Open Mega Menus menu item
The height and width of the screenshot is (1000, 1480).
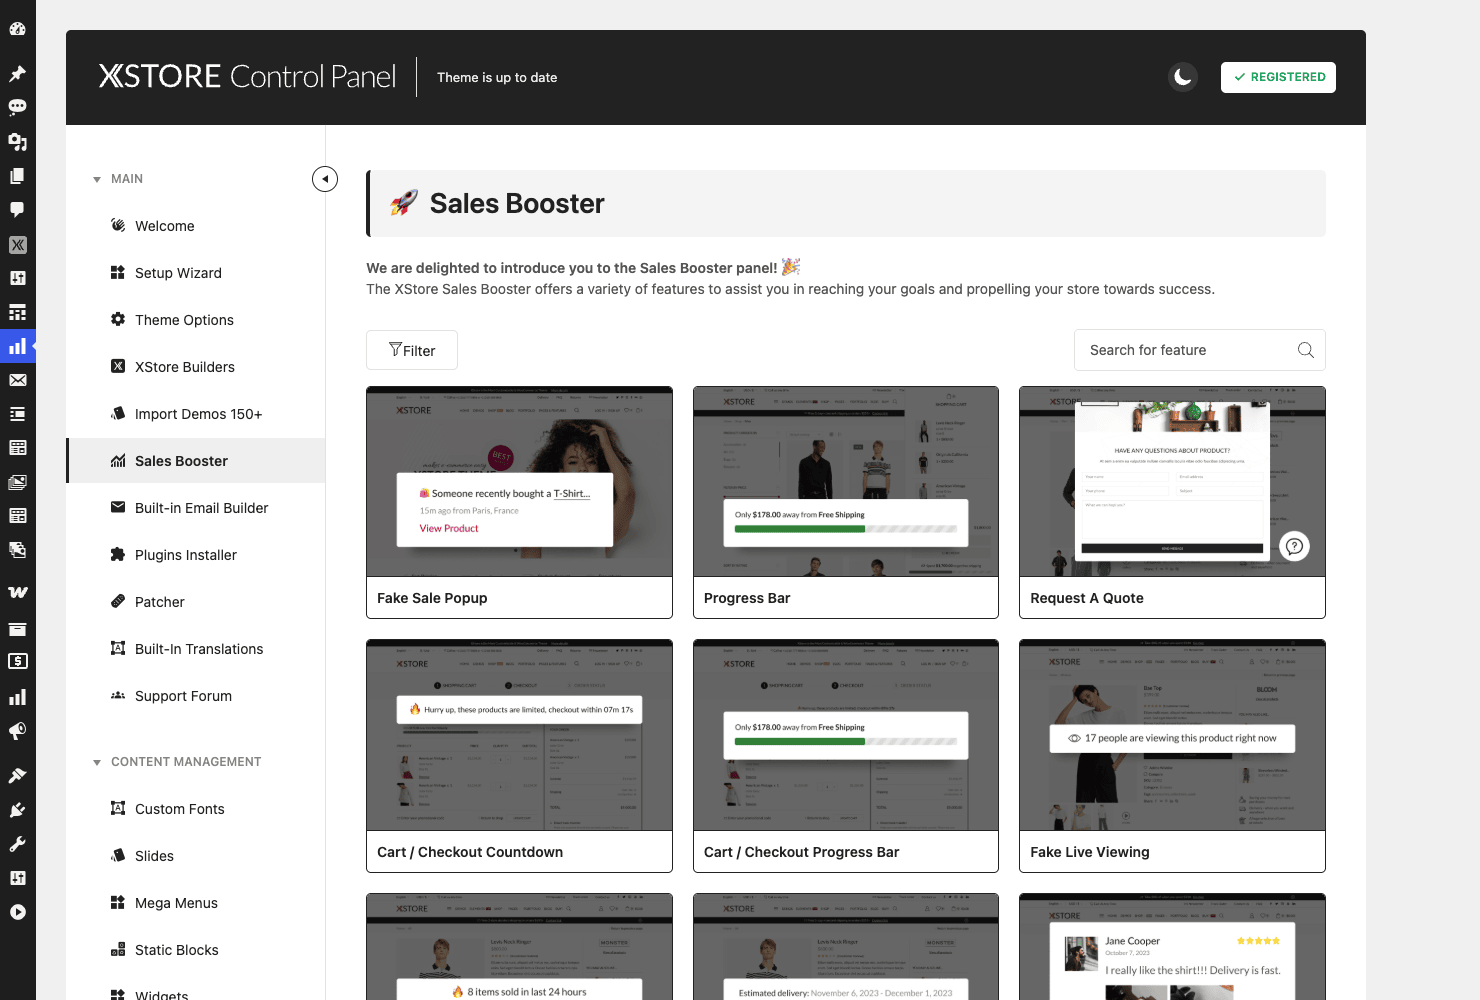196,903
